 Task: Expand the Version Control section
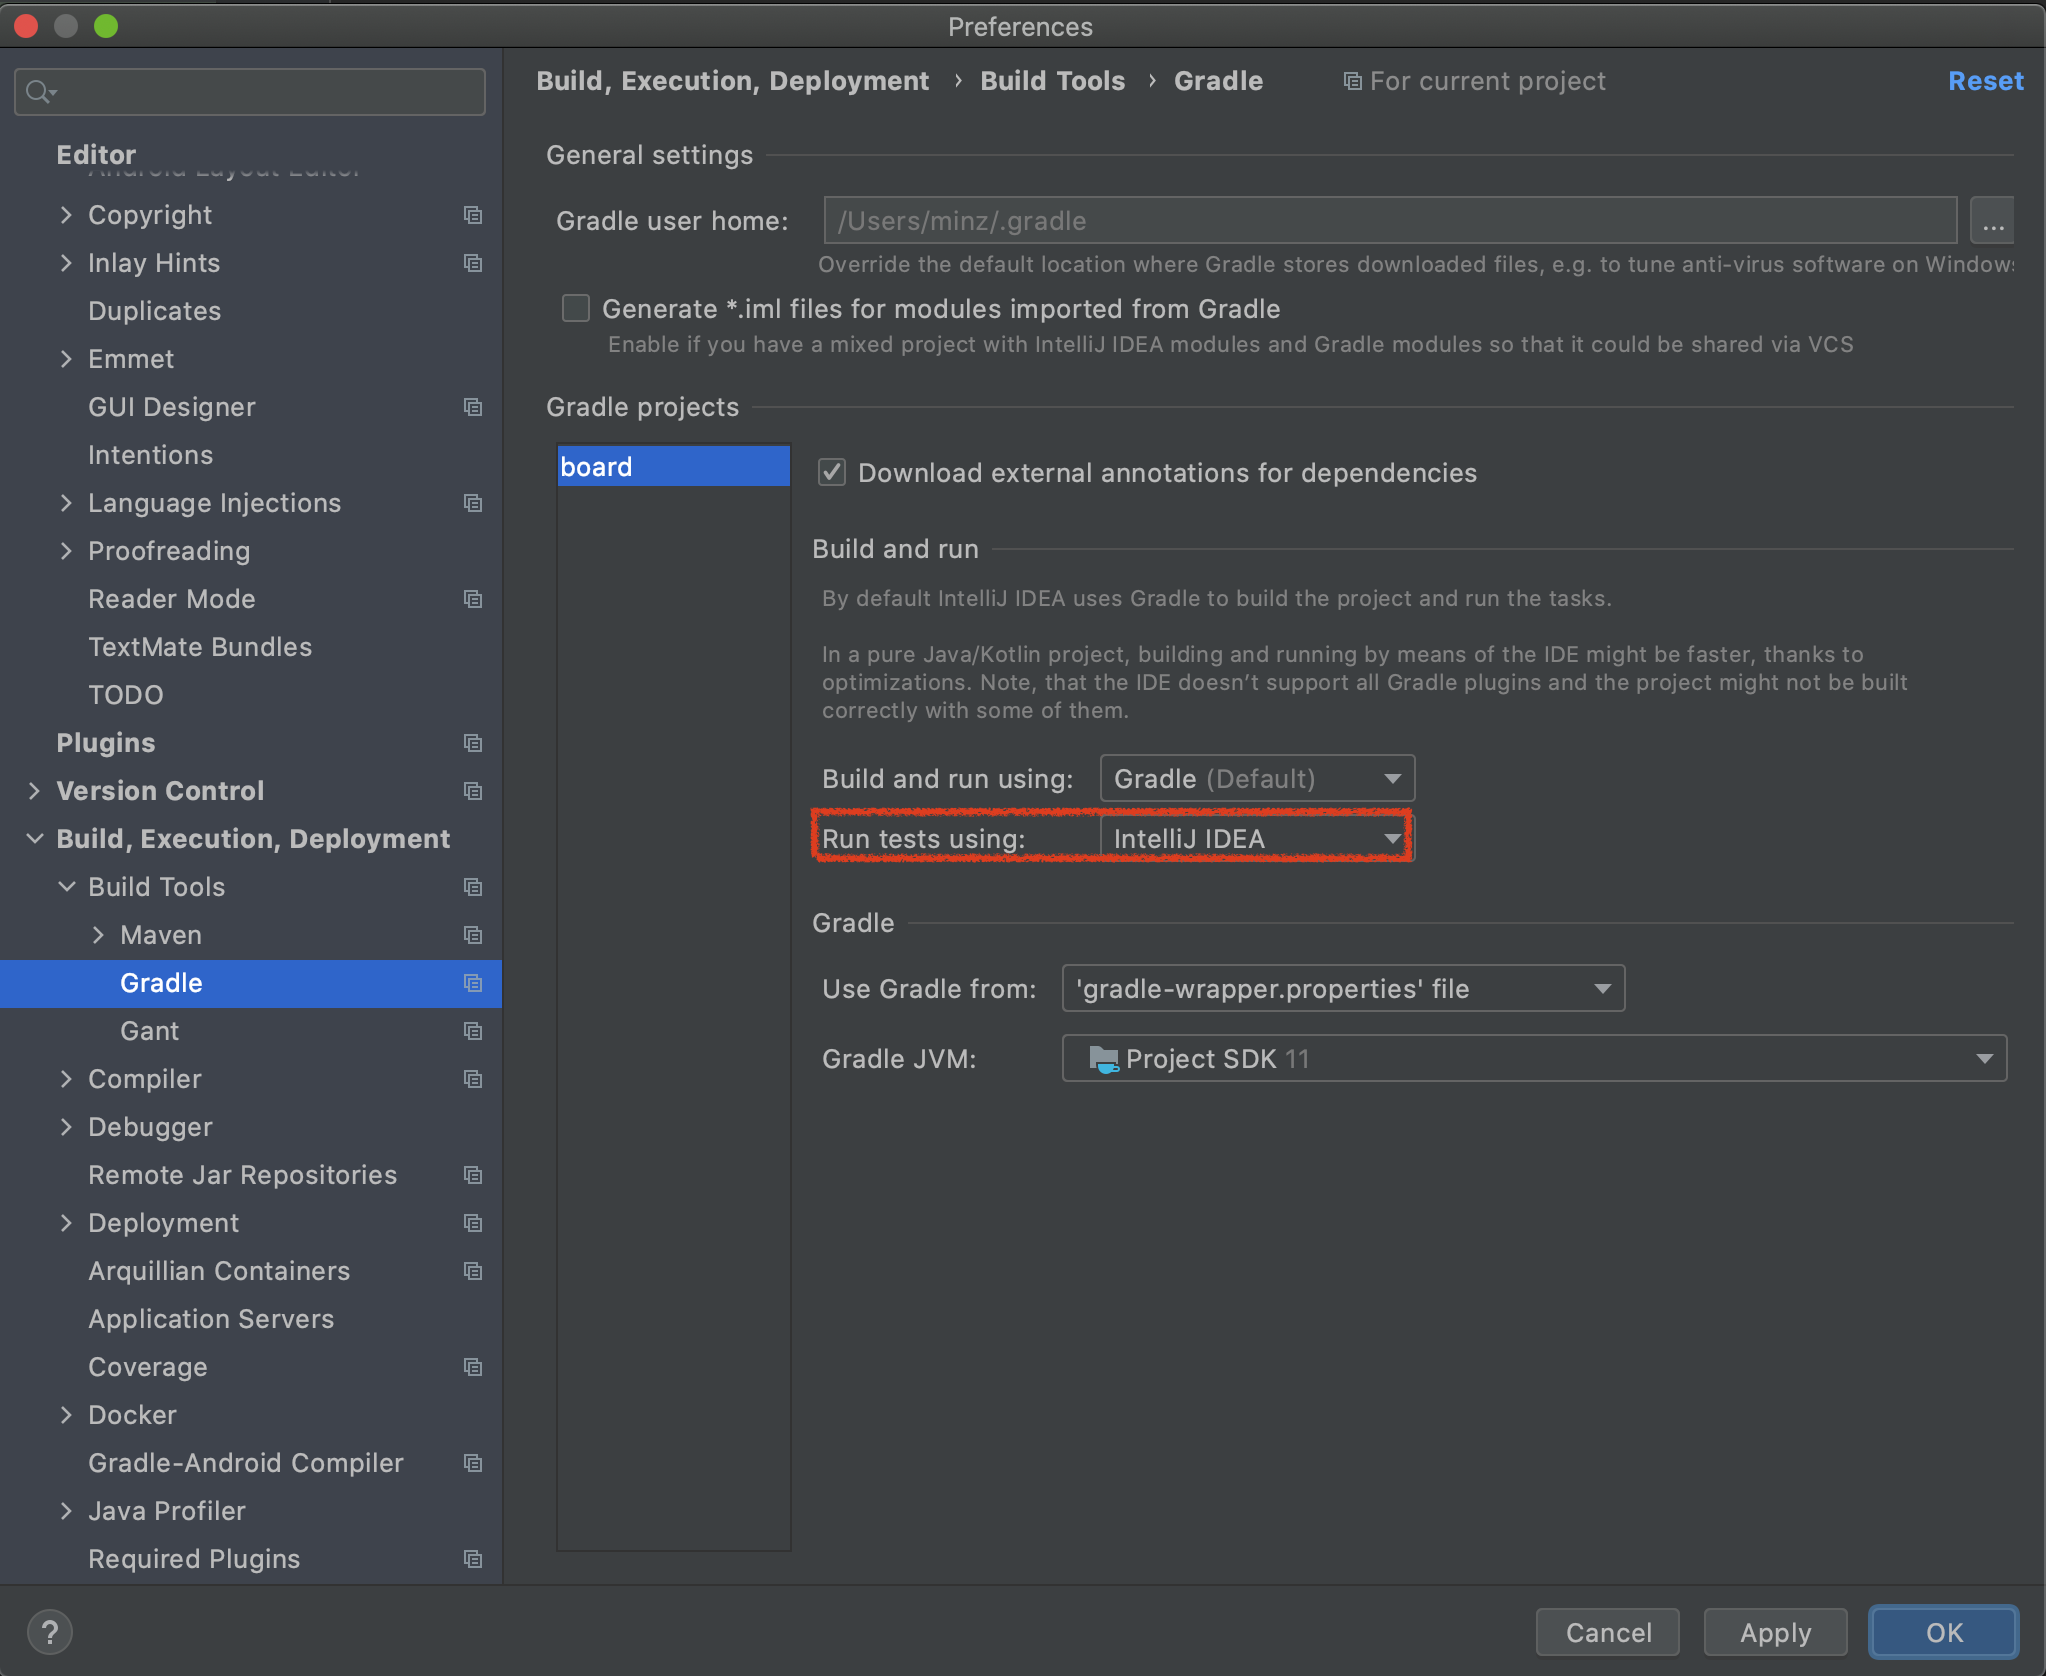click(35, 791)
